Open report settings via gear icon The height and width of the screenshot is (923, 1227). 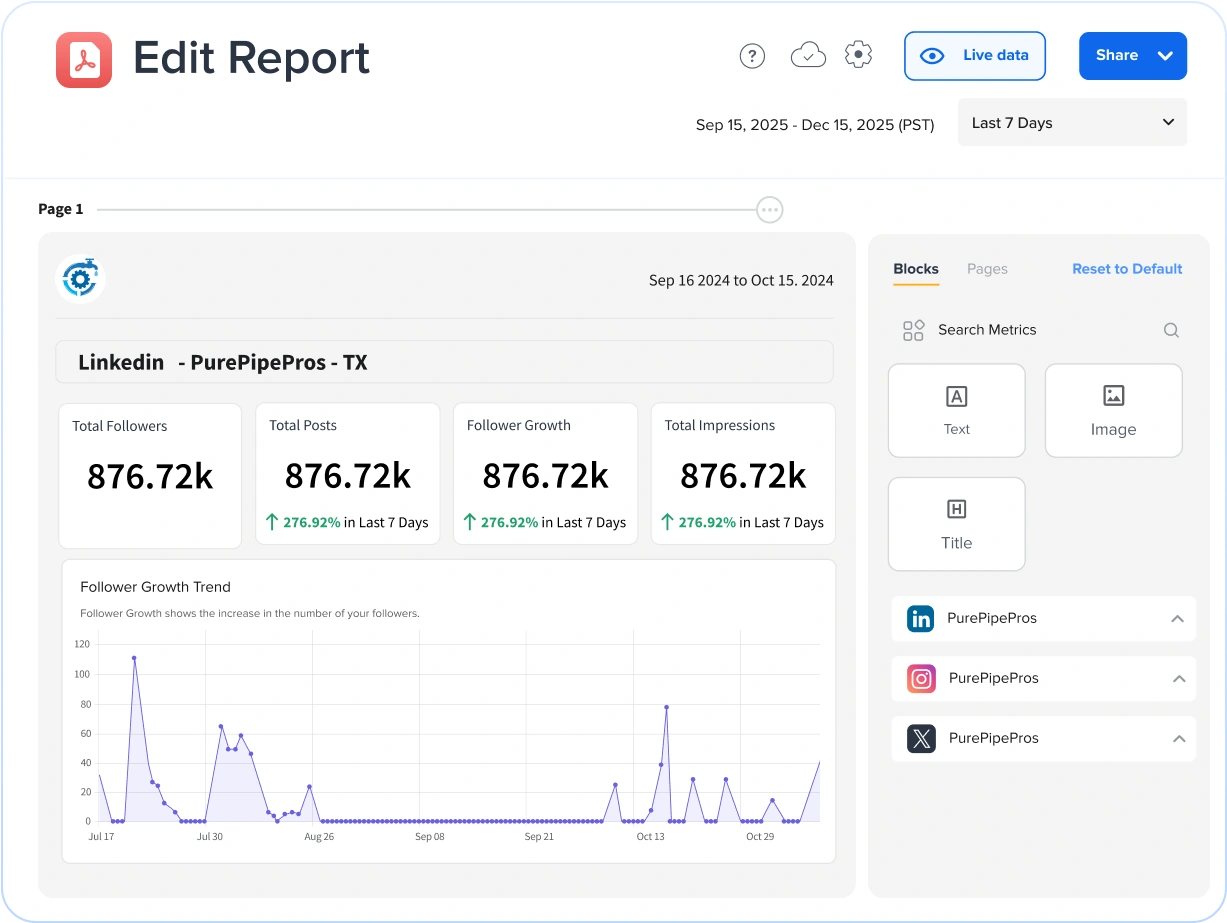[x=858, y=56]
